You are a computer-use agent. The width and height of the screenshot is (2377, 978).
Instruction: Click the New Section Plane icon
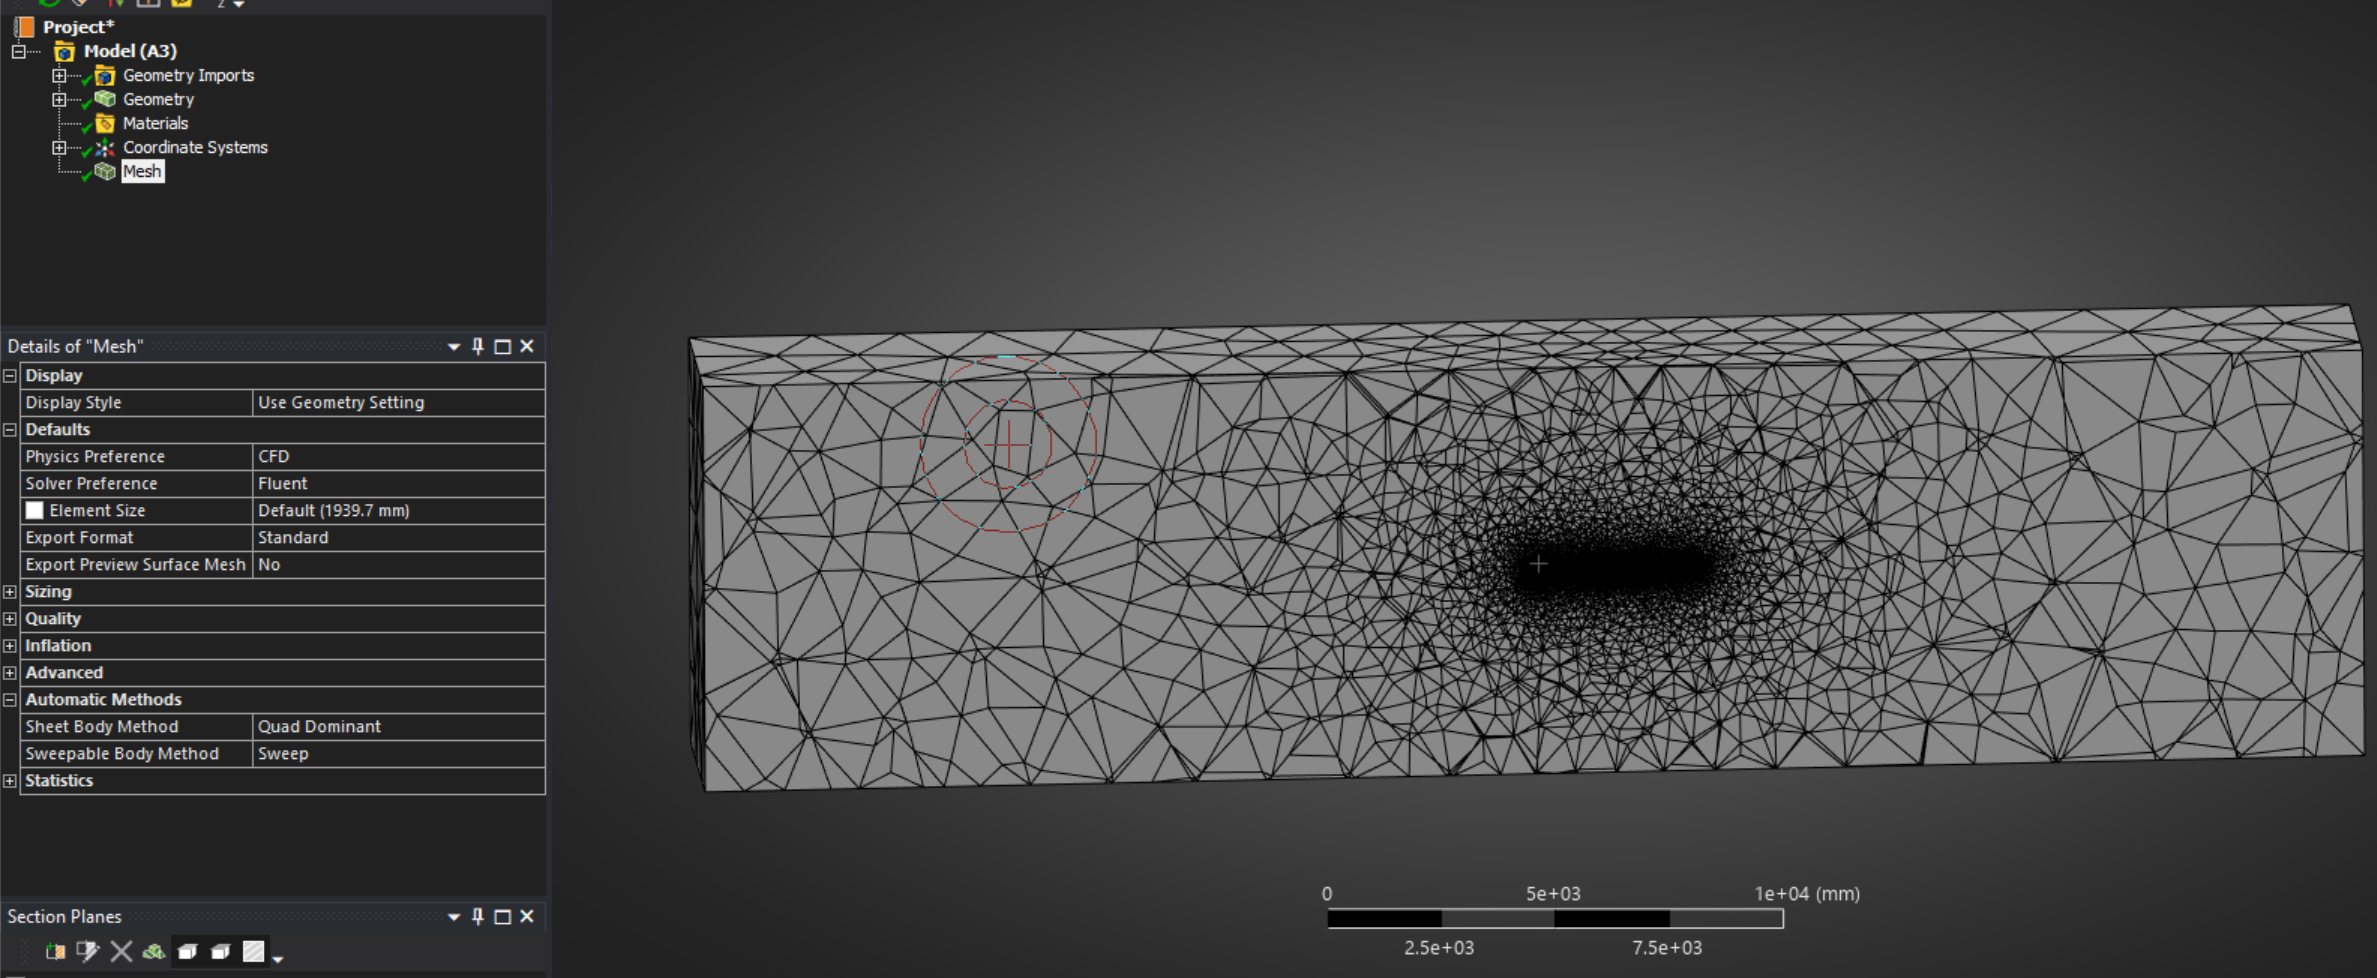pyautogui.click(x=55, y=951)
